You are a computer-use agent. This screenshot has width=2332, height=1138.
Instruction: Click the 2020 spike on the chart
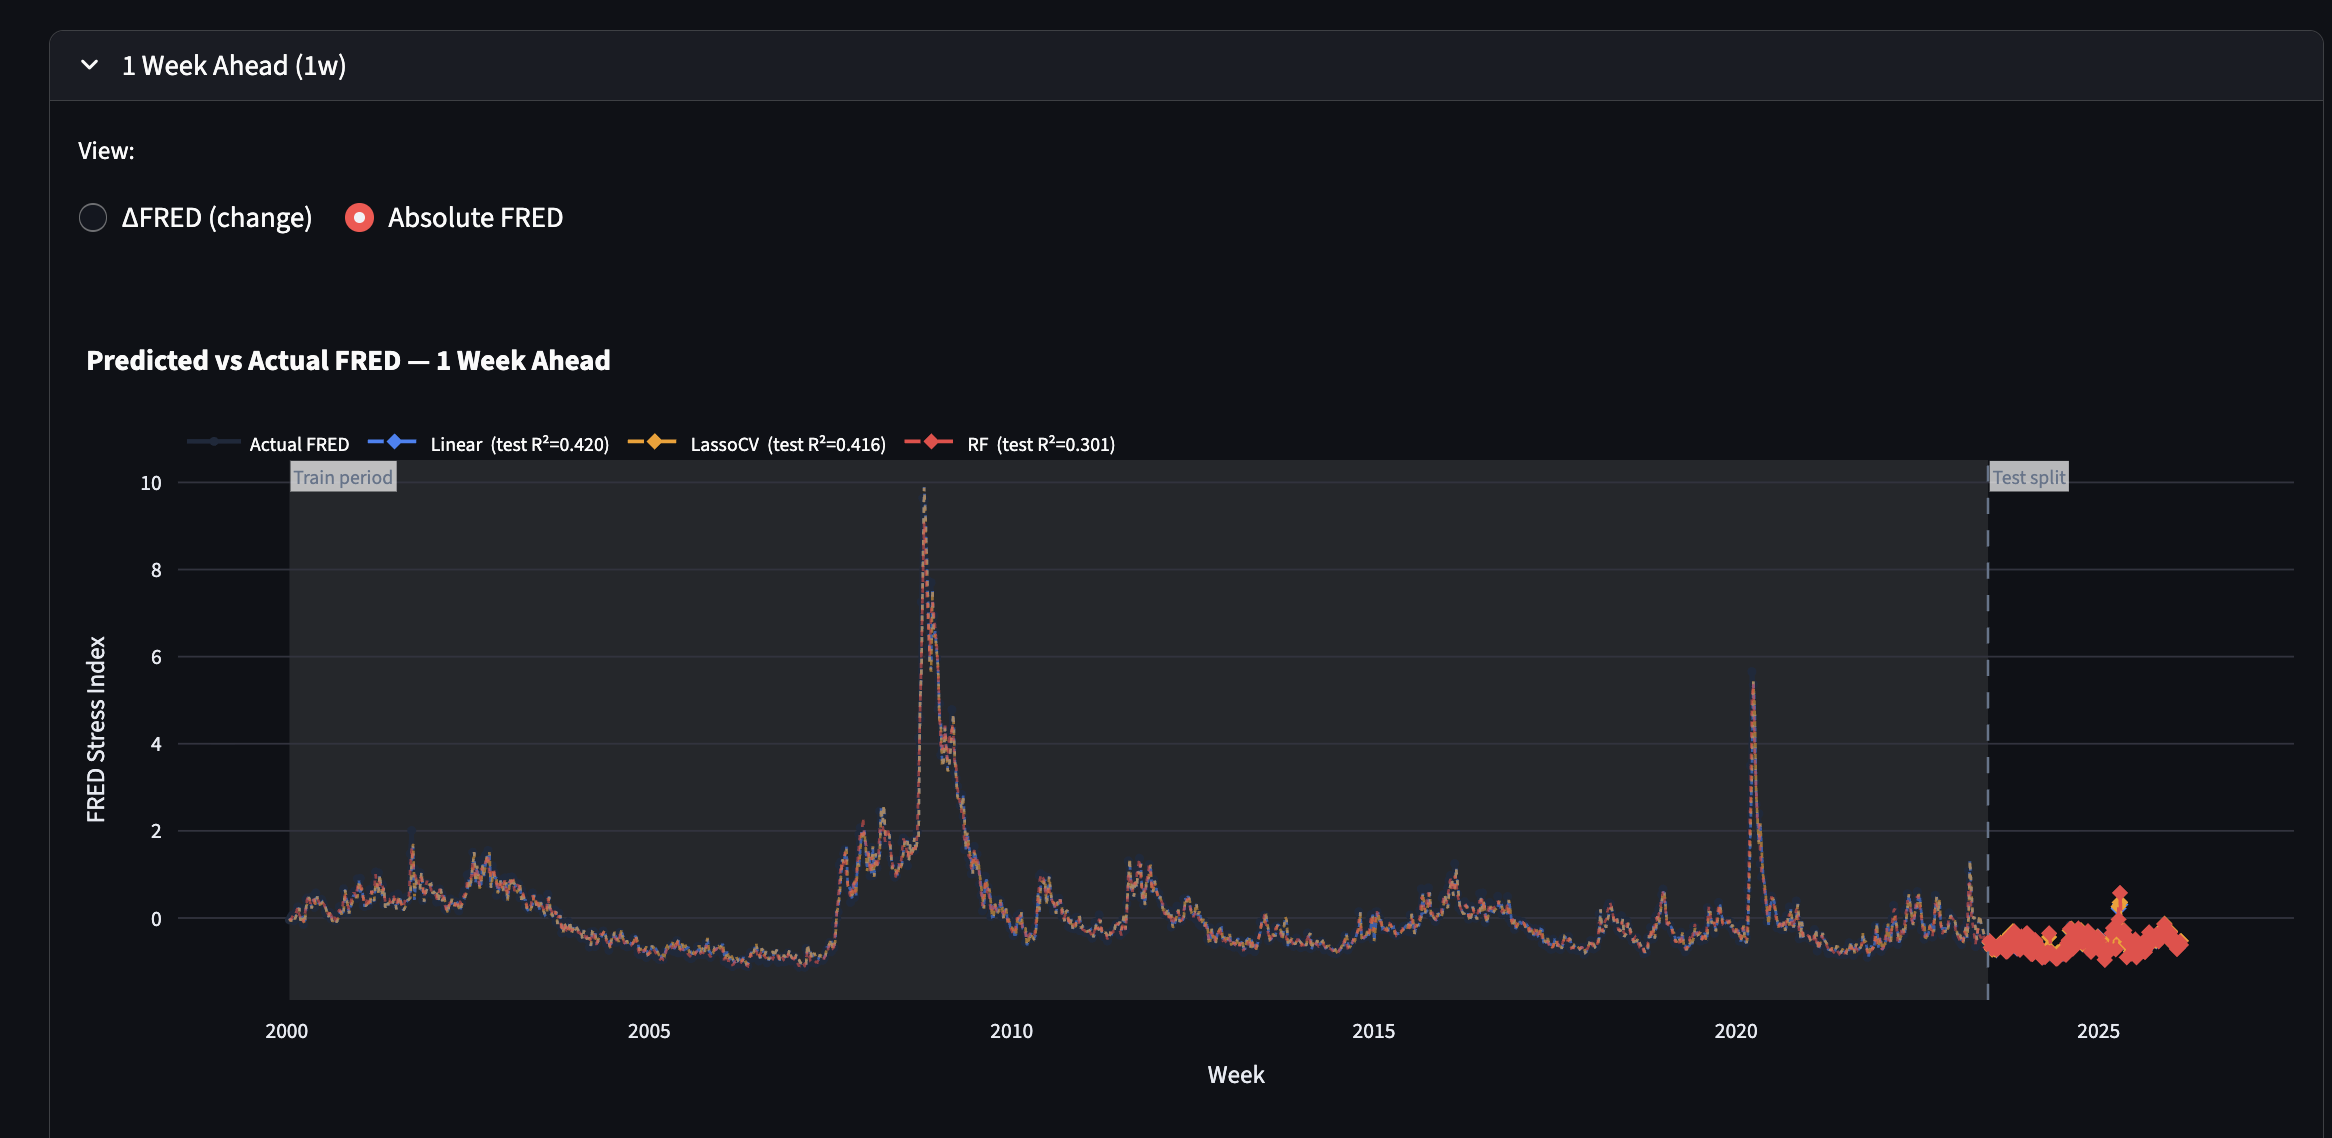pos(1753,685)
